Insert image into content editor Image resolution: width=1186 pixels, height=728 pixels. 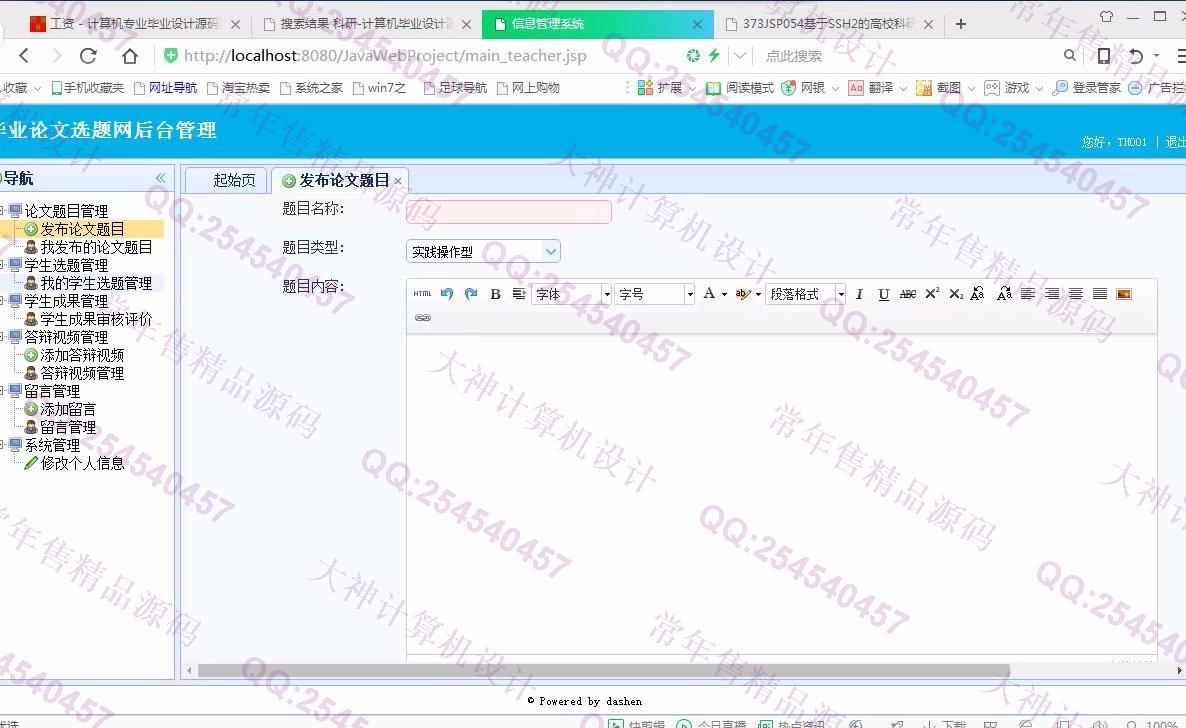[1124, 294]
